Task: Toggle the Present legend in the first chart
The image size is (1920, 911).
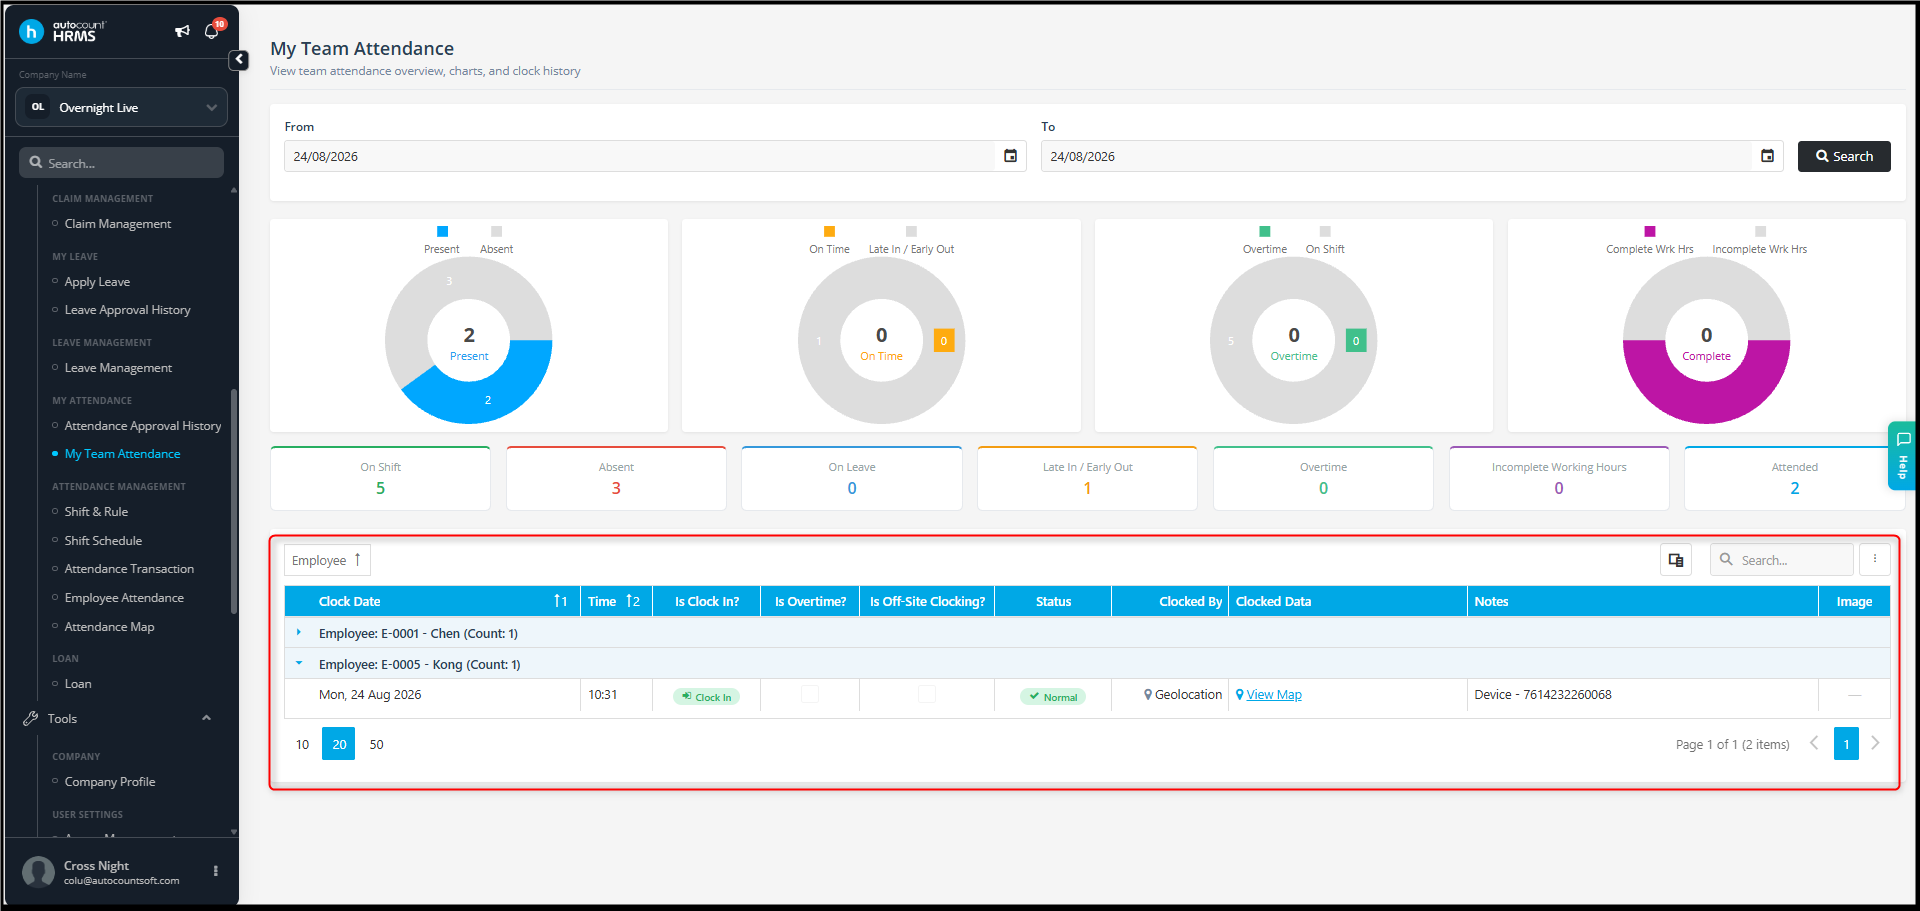Action: [442, 240]
